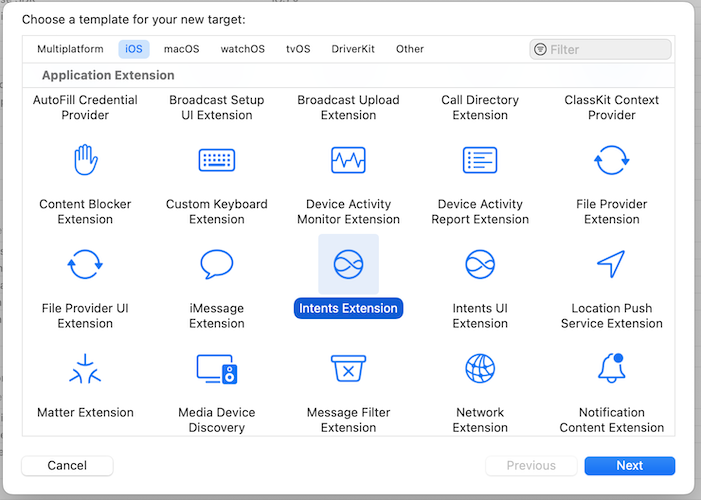701x500 pixels.
Task: Select the File Provider Extension sync icon
Action: pyautogui.click(x=612, y=160)
